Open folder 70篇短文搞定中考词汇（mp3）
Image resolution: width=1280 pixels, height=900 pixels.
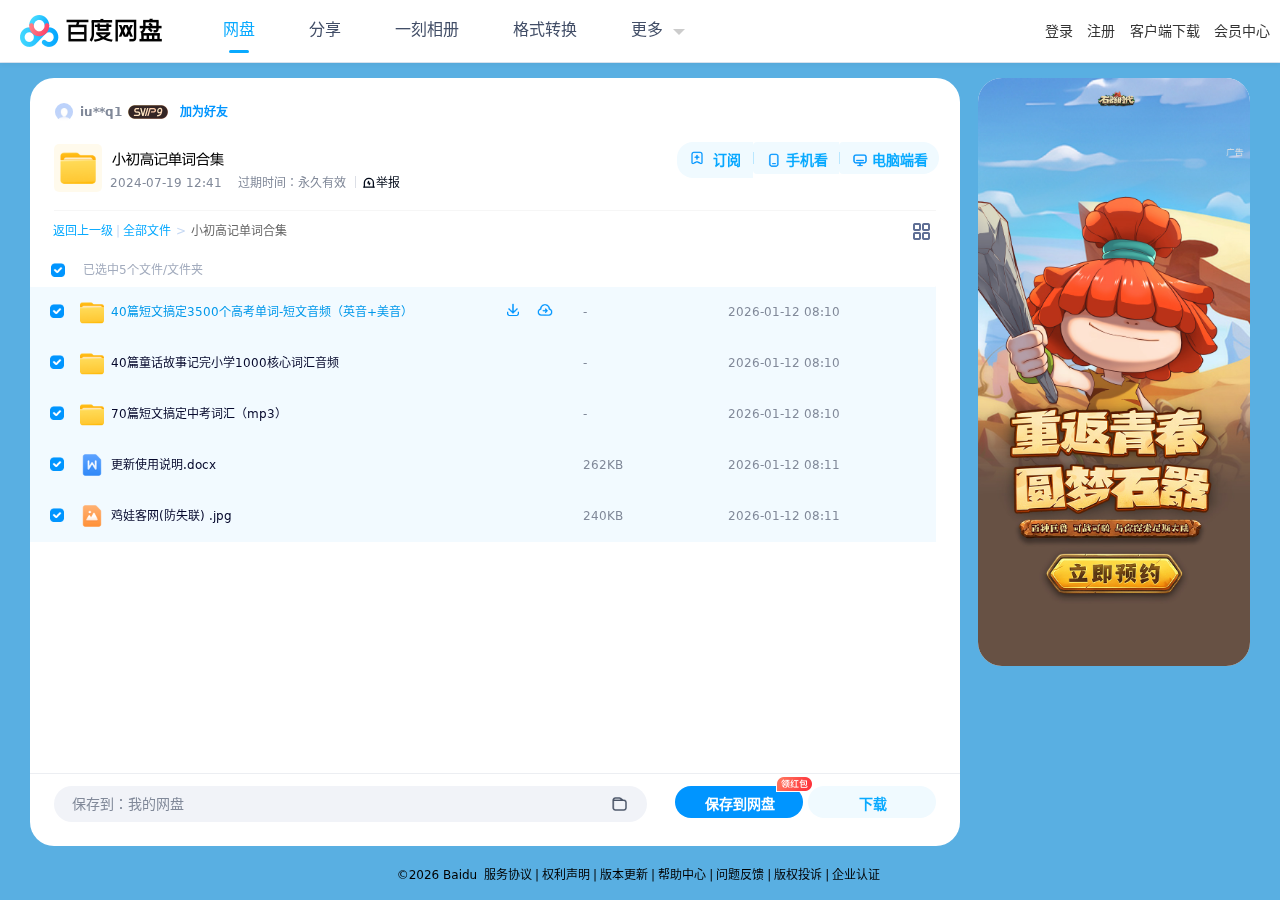tap(198, 414)
